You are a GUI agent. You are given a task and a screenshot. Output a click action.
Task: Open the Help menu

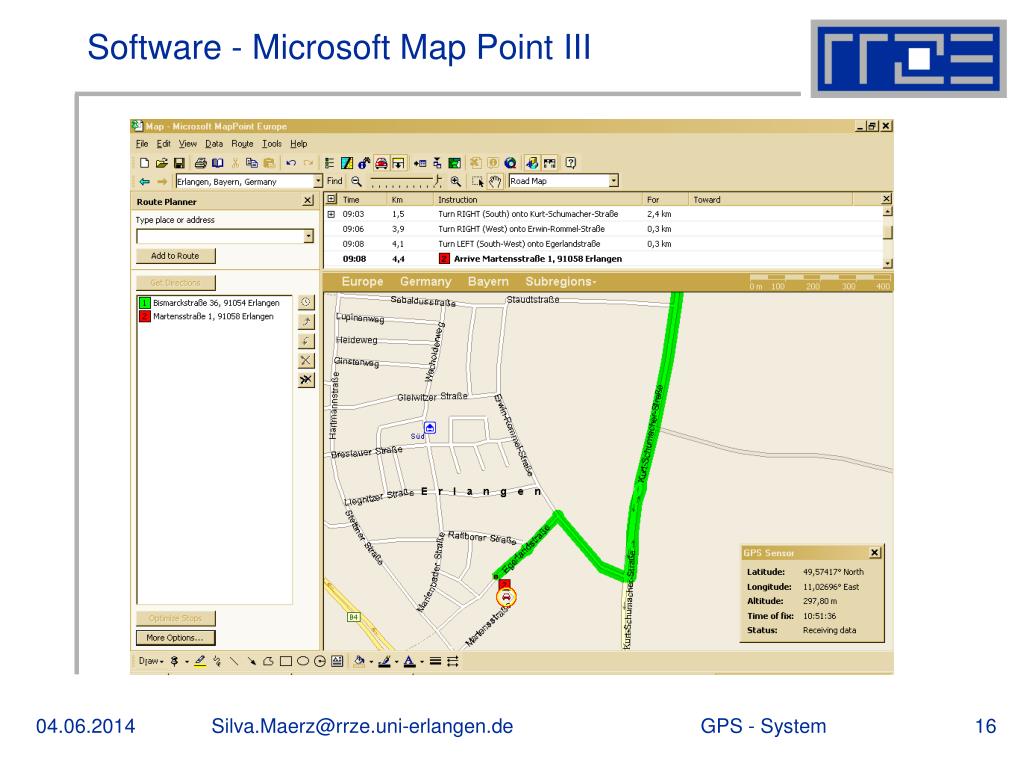coord(298,144)
